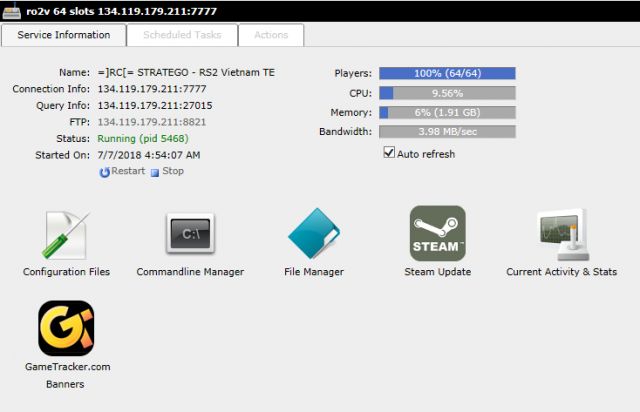Click the Players 100% progress bar
640x412 pixels.
coord(447,74)
